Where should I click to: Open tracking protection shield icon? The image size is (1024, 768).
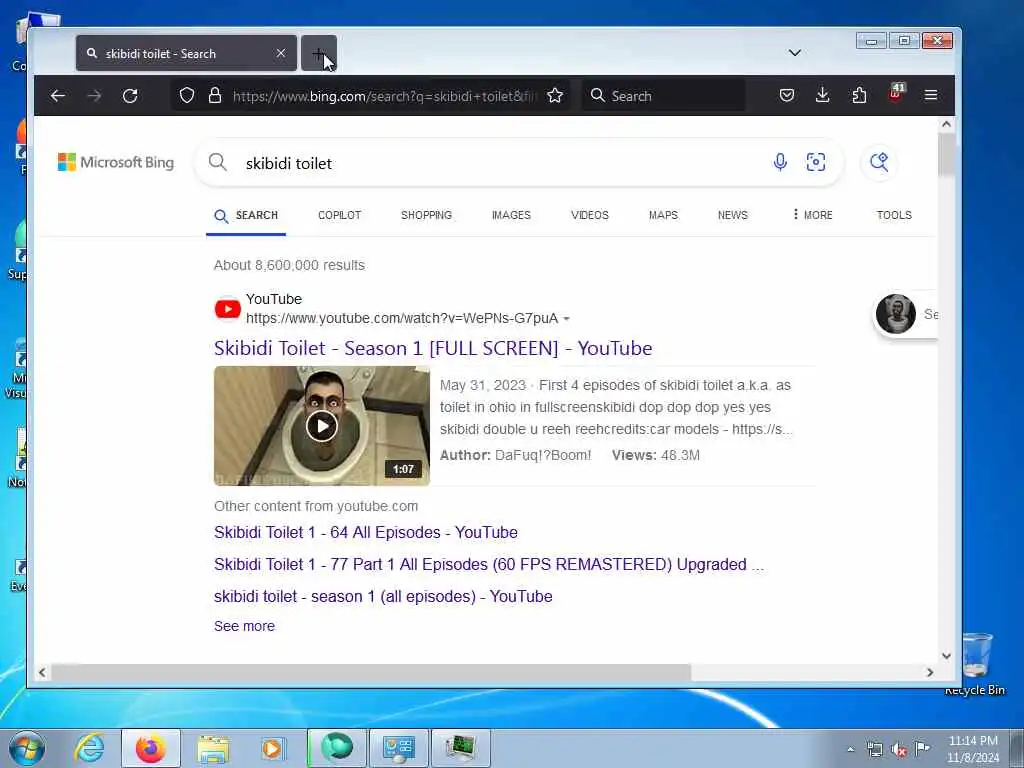[x=187, y=96]
